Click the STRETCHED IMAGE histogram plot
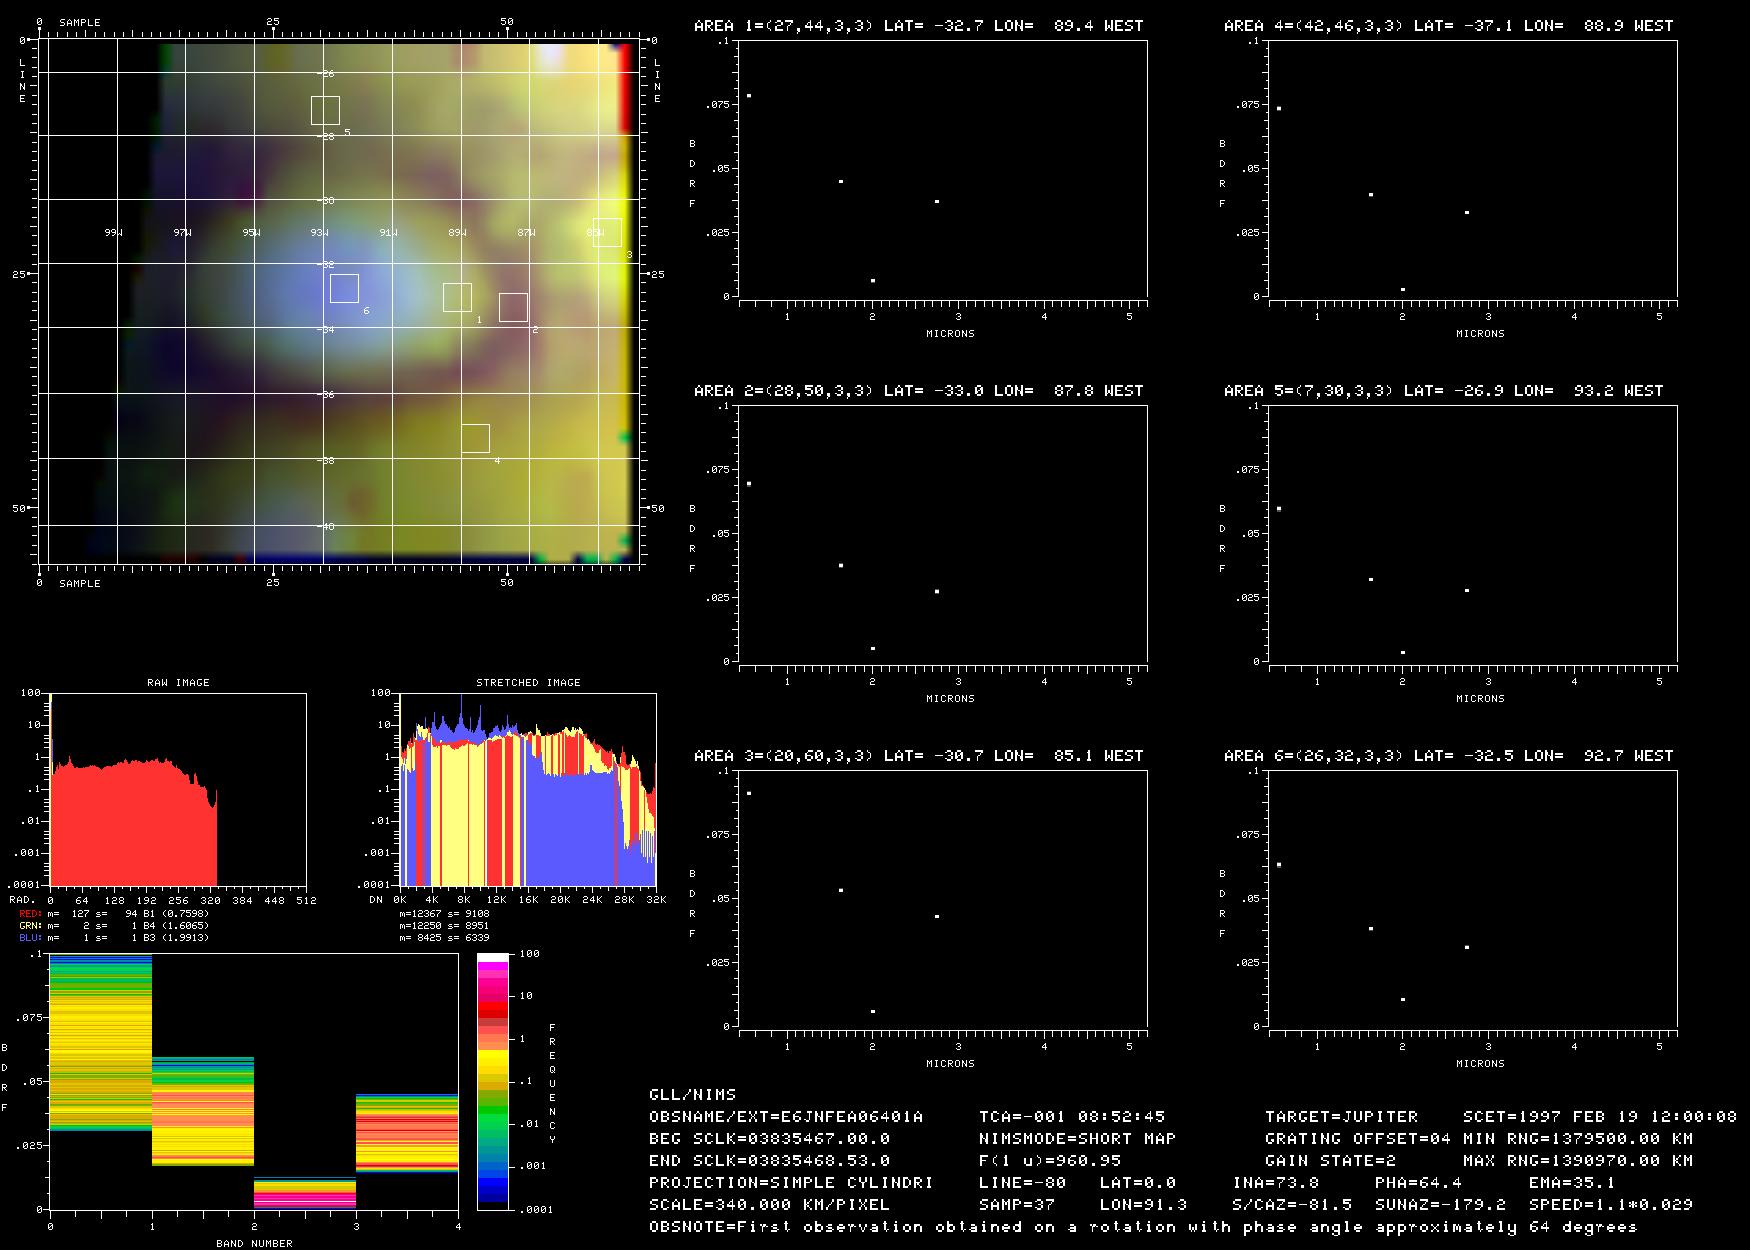Image resolution: width=1750 pixels, height=1250 pixels. pos(527,790)
